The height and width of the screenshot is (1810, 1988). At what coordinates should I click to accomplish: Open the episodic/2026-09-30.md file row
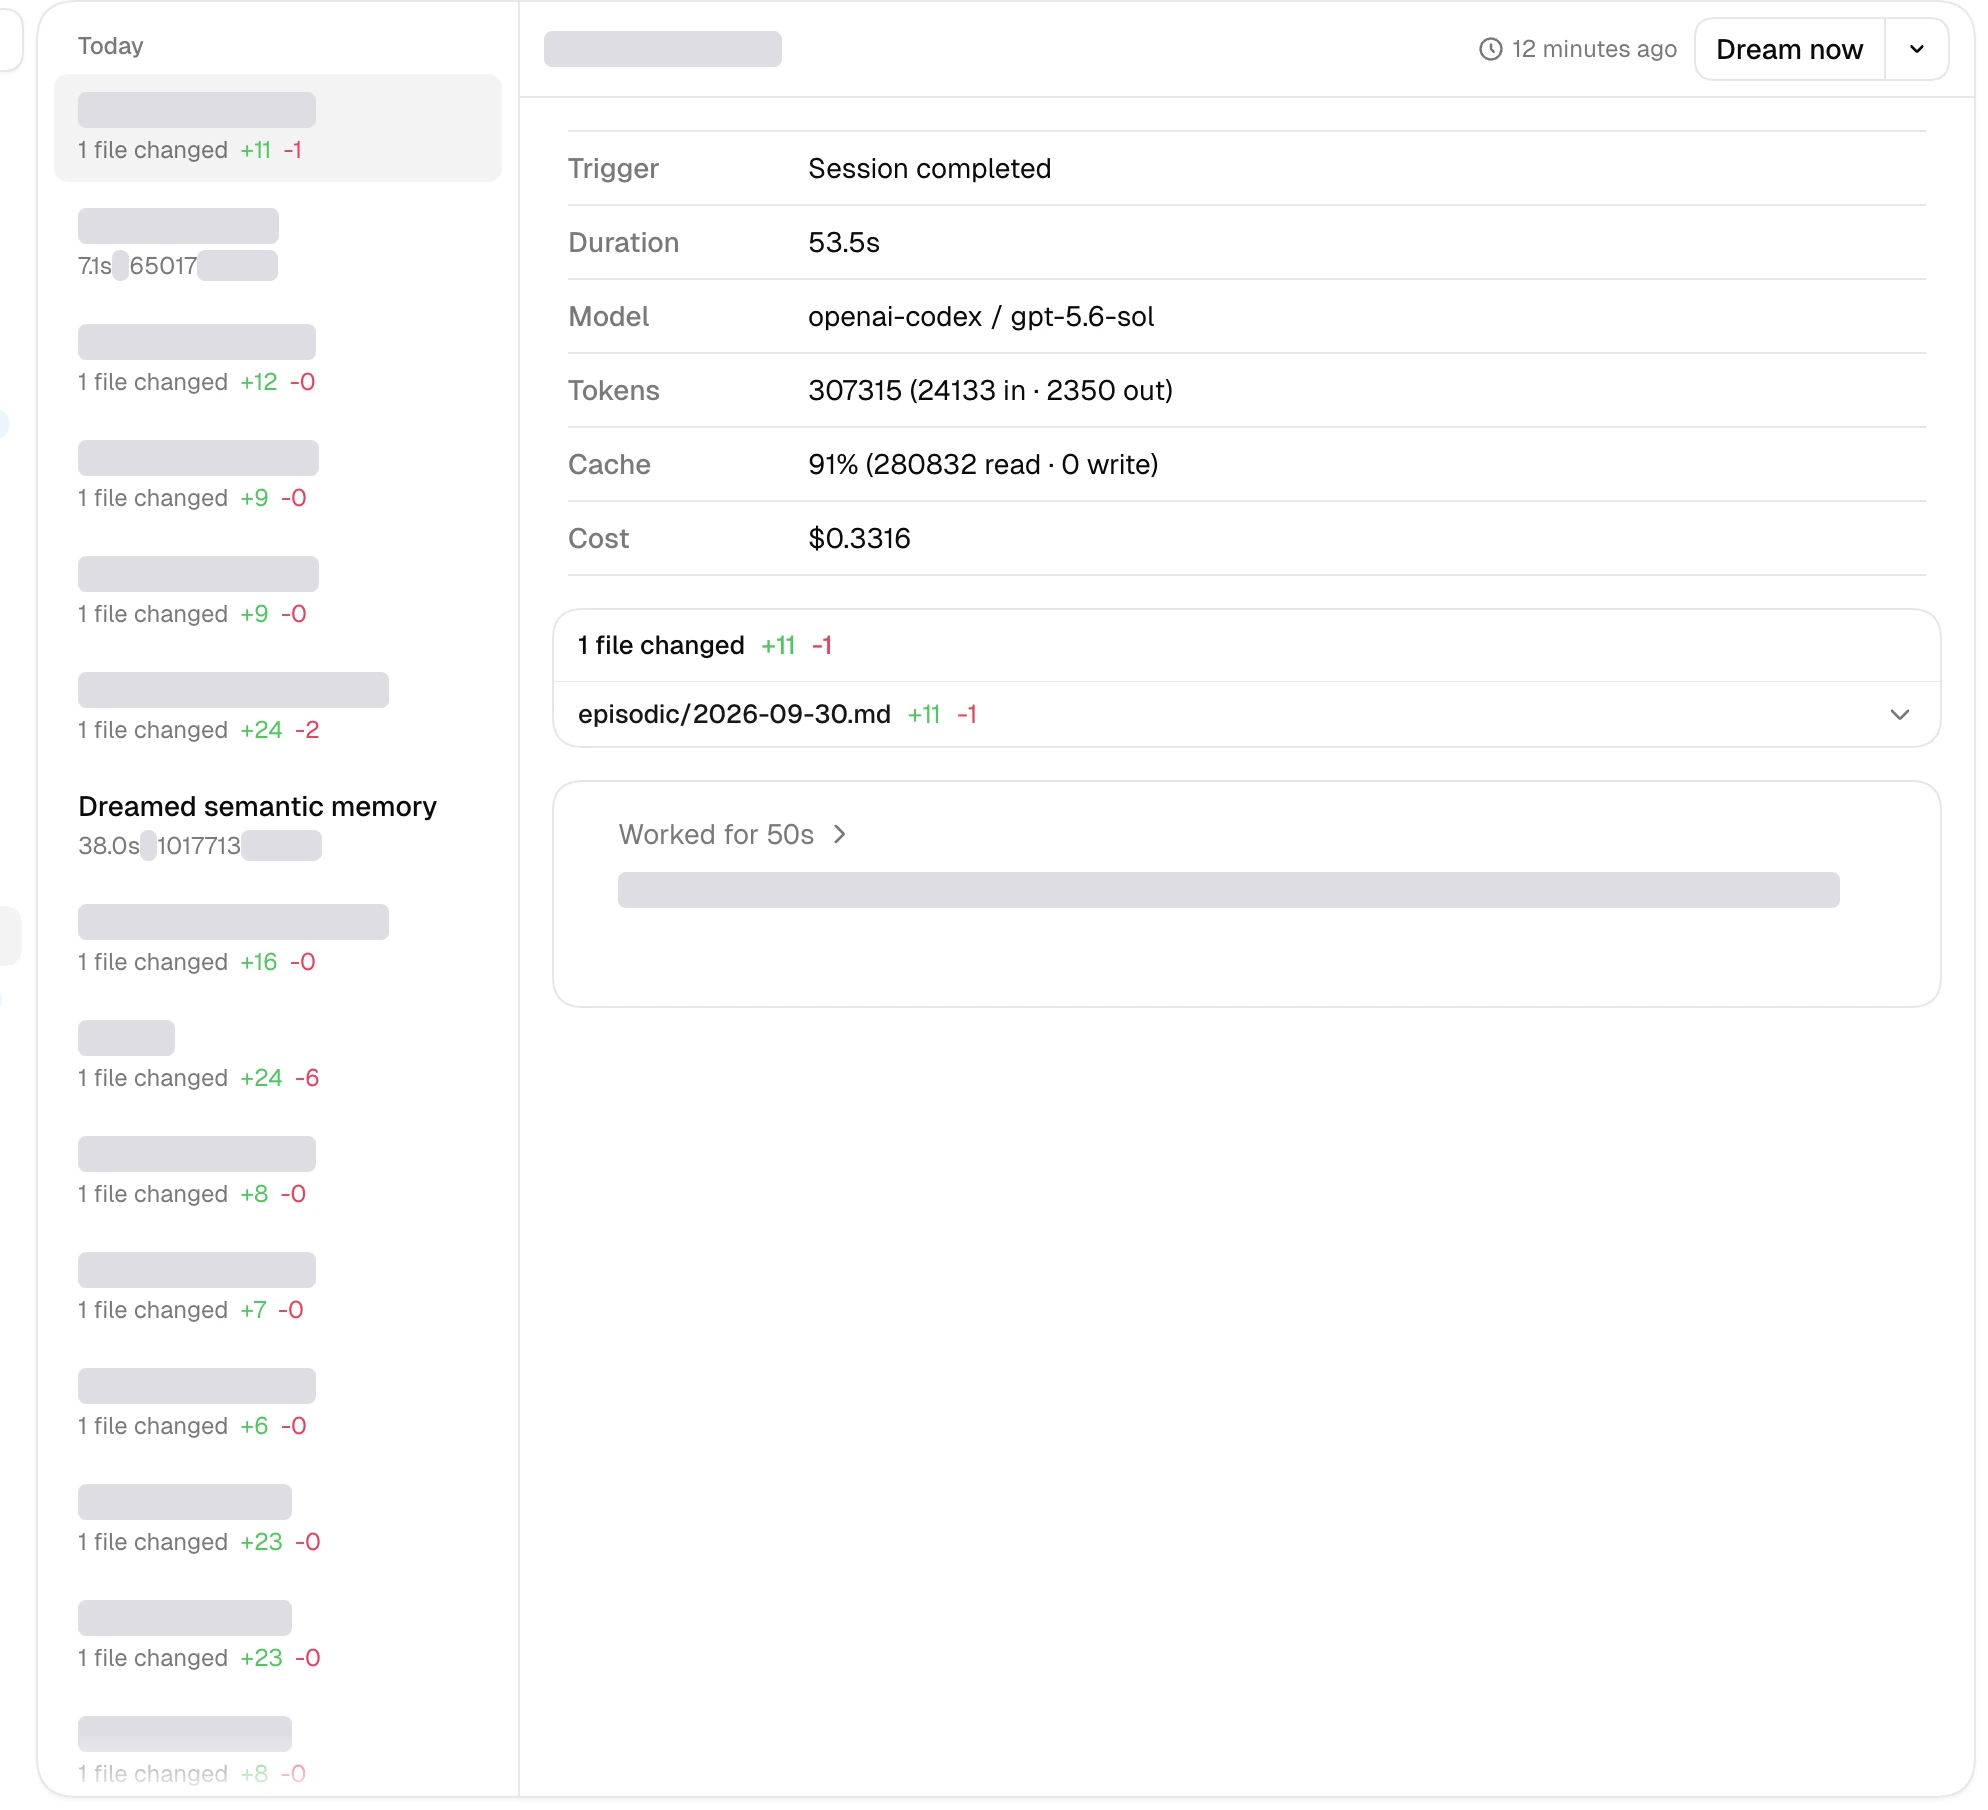(x=1246, y=714)
